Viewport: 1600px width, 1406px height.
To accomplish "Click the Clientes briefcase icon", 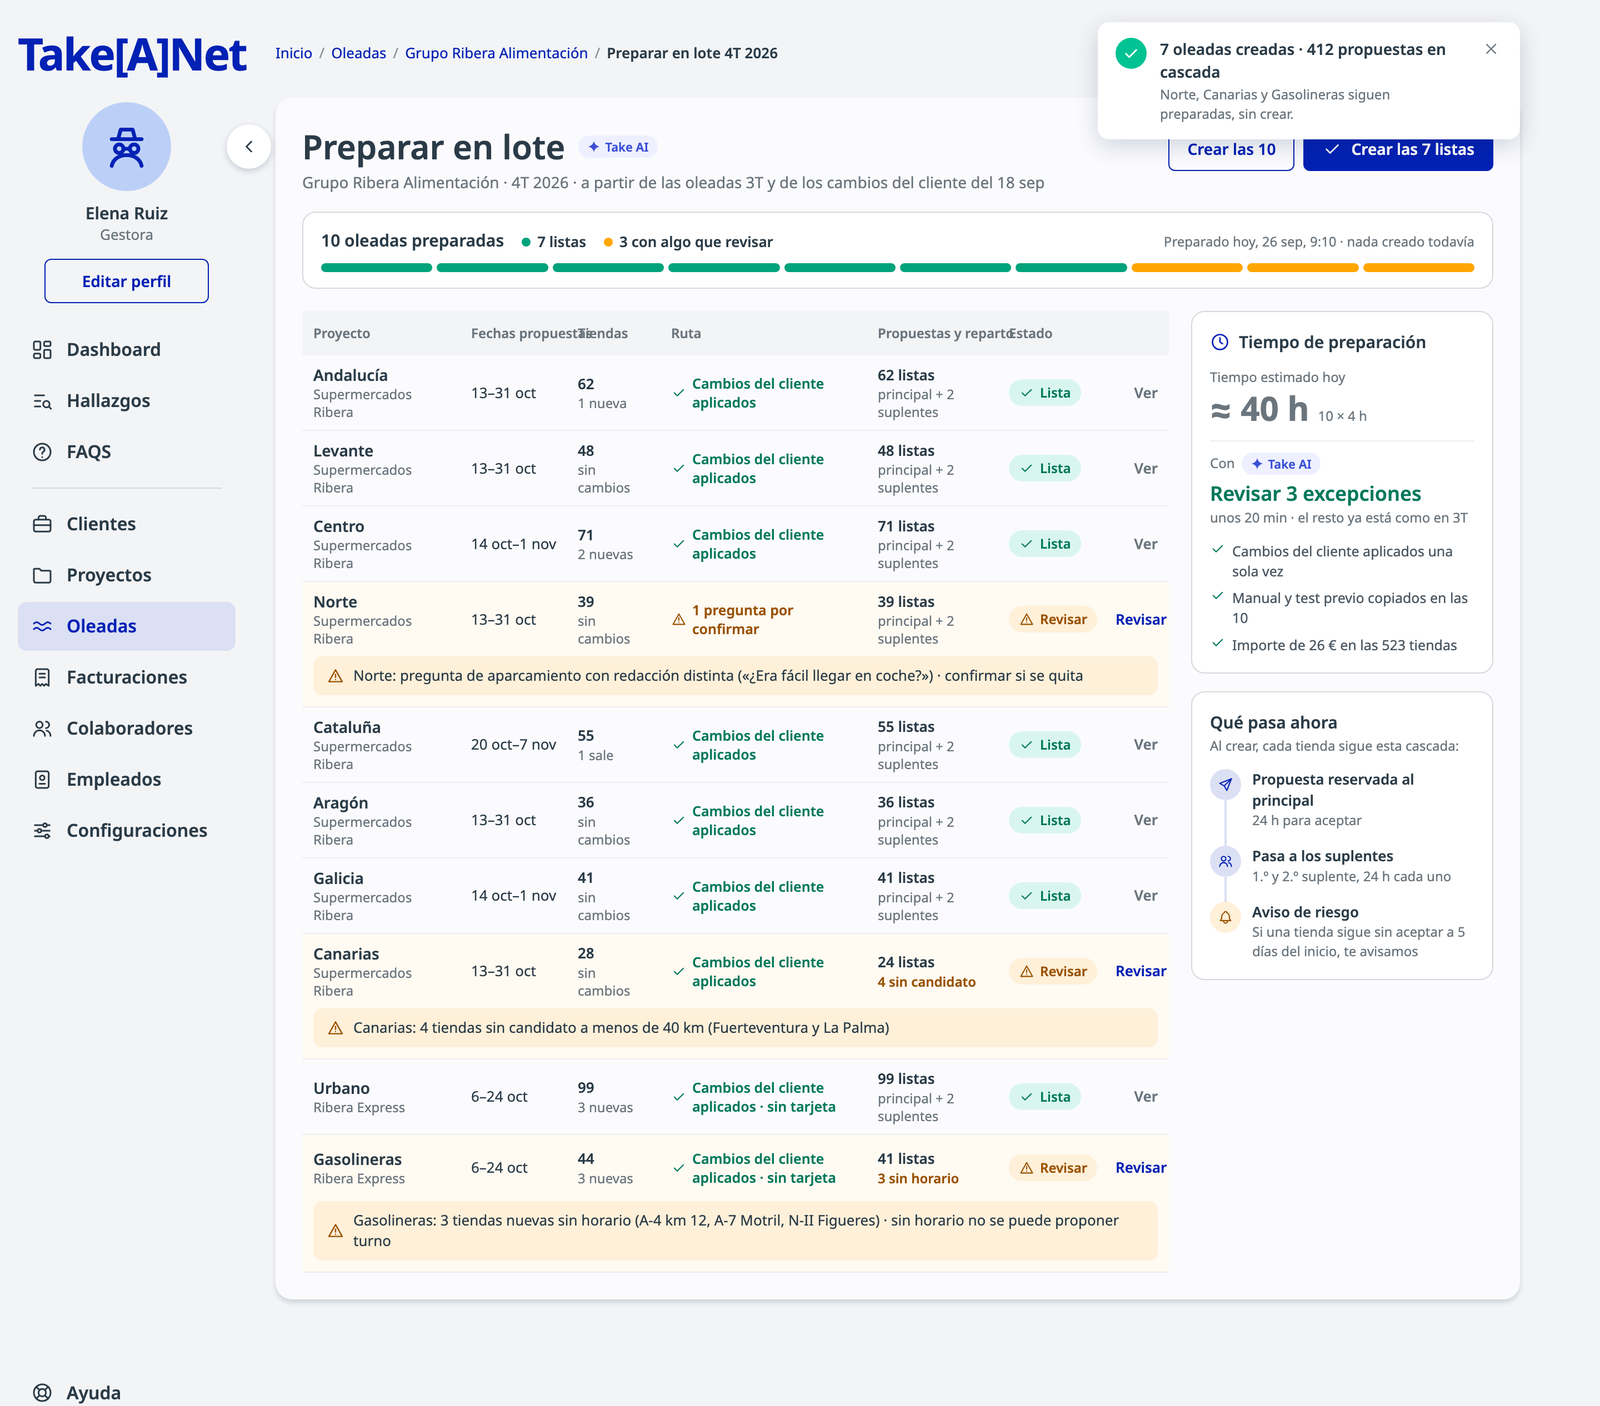I will click(x=42, y=524).
